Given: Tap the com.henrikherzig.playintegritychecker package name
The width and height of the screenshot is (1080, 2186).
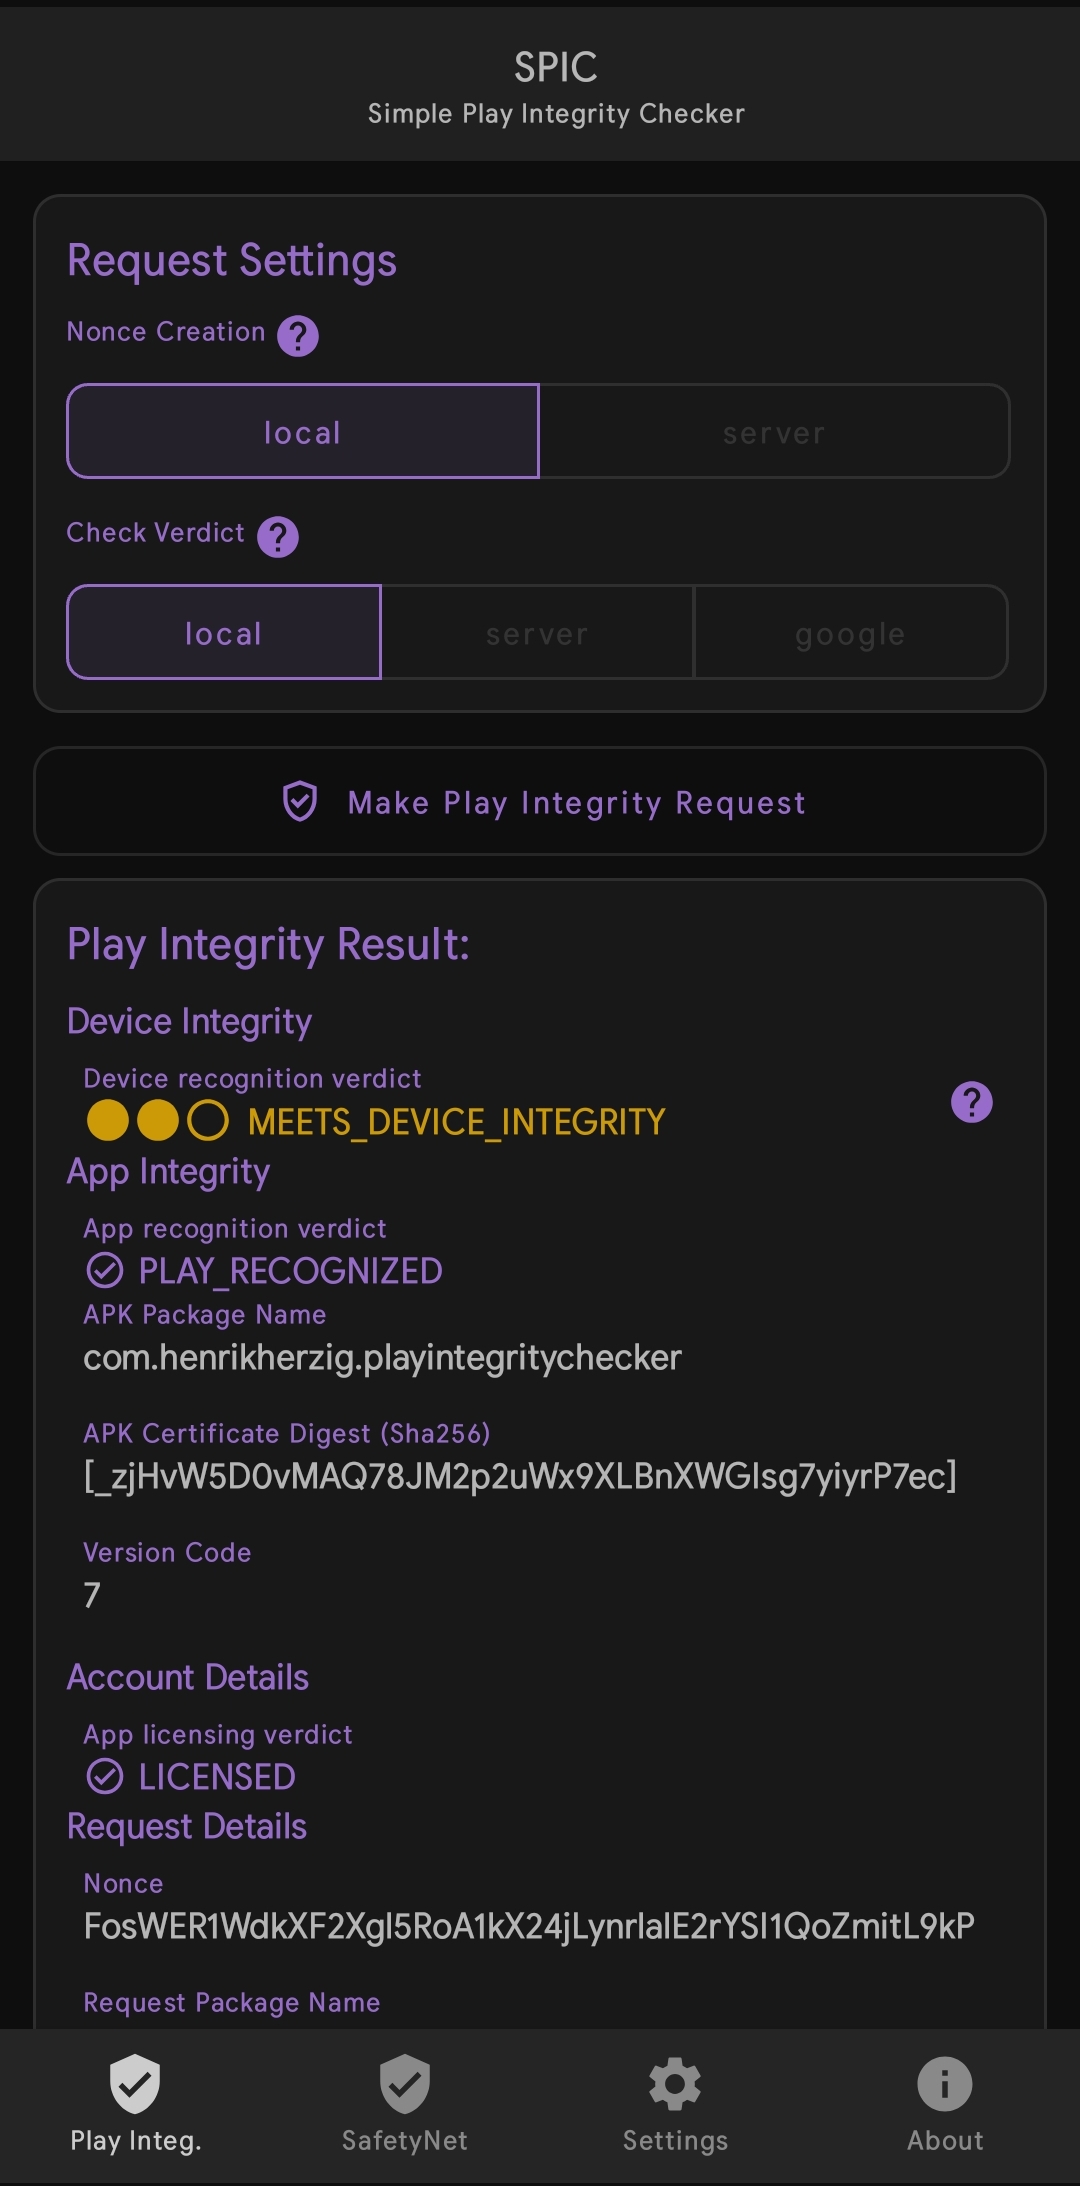Looking at the screenshot, I should pos(382,1358).
